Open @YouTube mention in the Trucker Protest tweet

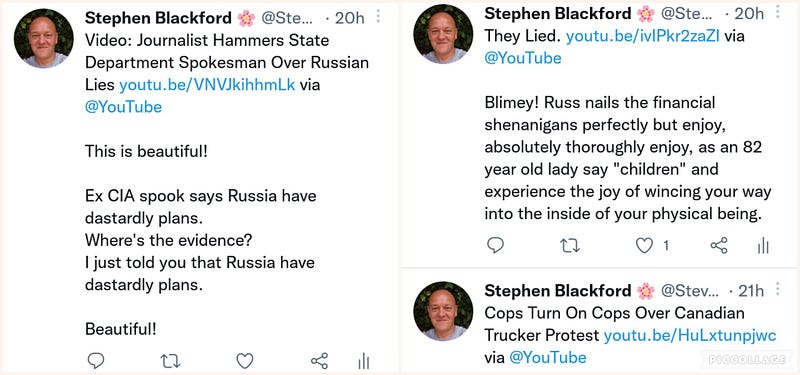(x=548, y=357)
